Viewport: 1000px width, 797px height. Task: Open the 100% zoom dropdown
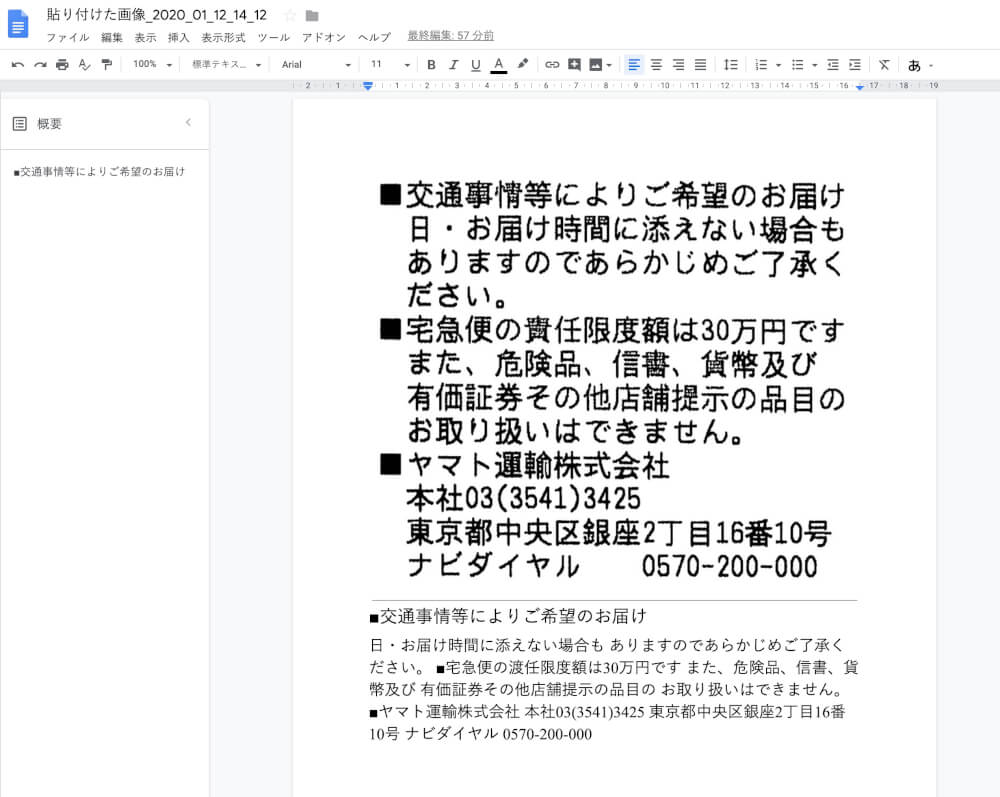point(152,64)
